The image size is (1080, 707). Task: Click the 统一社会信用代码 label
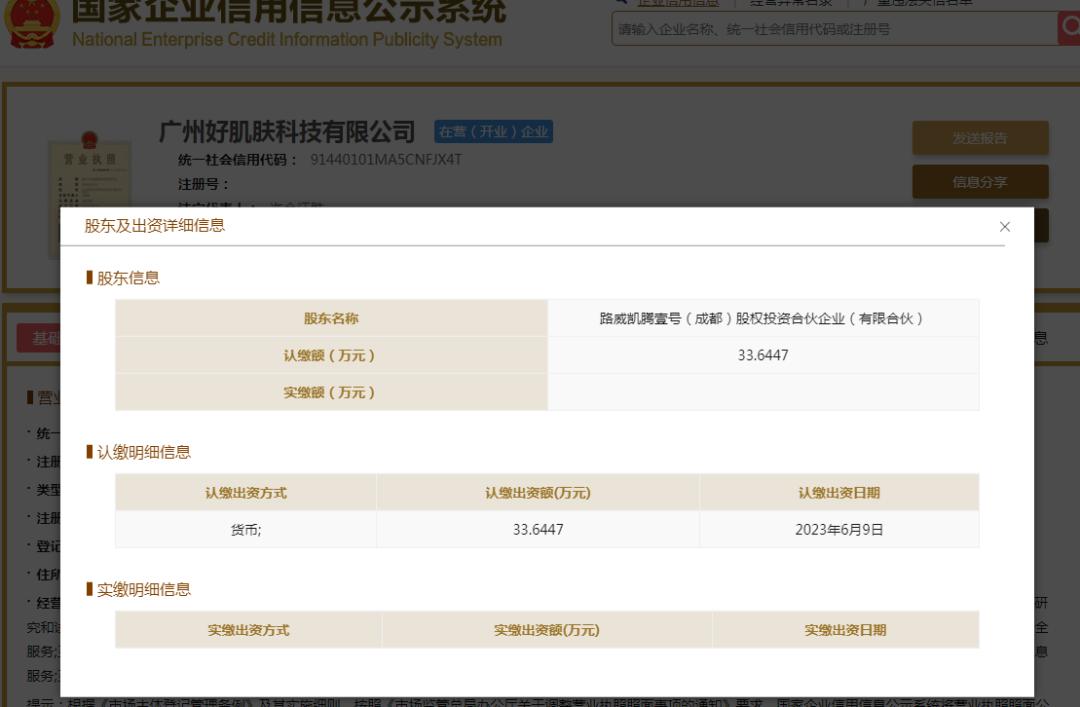pyautogui.click(x=237, y=160)
